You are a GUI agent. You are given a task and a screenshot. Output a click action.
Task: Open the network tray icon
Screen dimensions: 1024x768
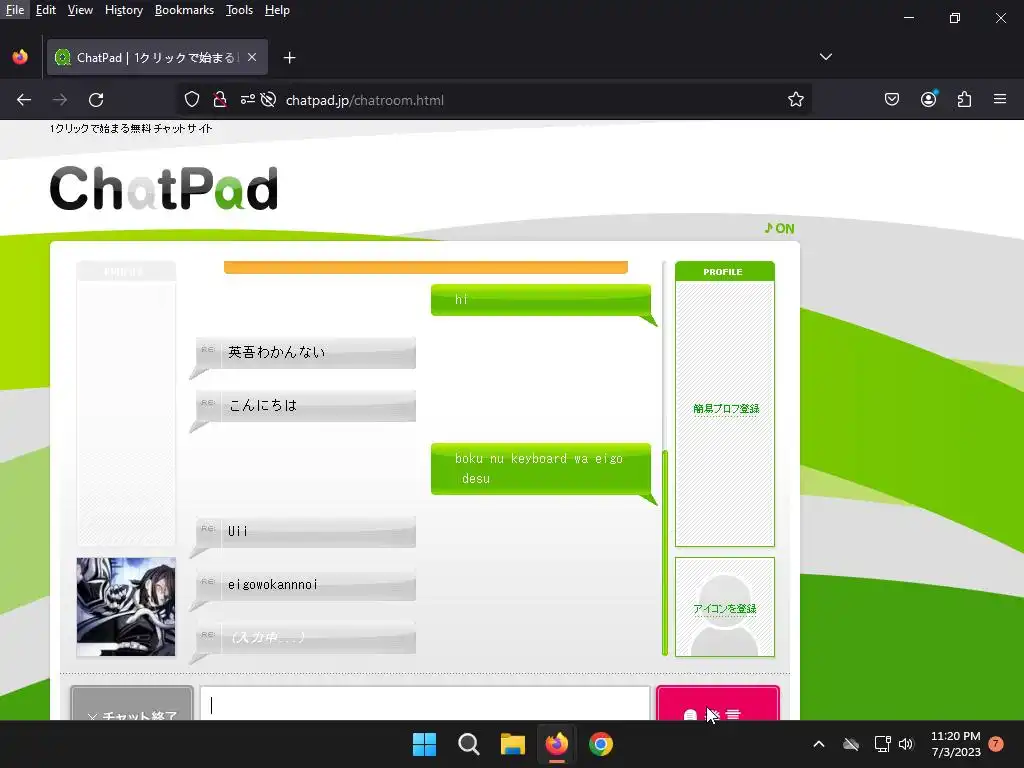click(882, 744)
